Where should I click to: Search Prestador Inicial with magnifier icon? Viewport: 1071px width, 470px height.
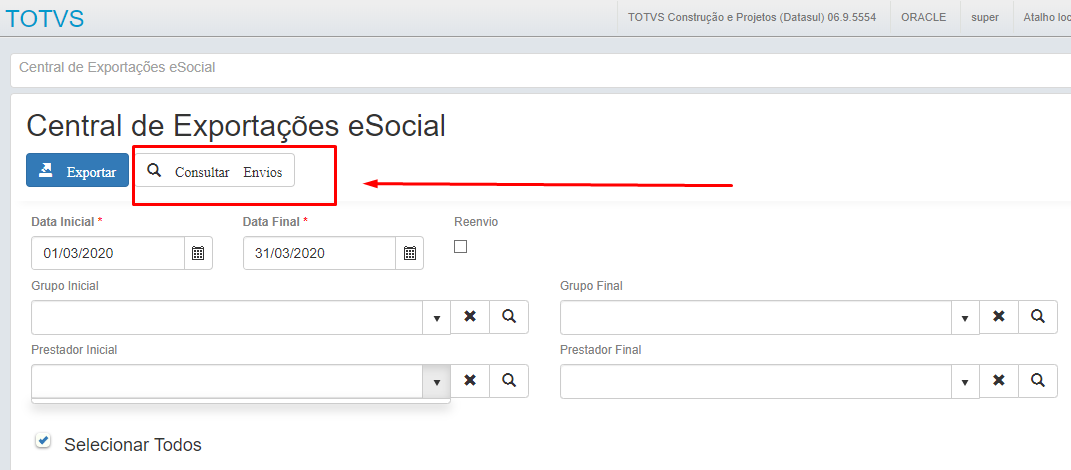coord(509,381)
